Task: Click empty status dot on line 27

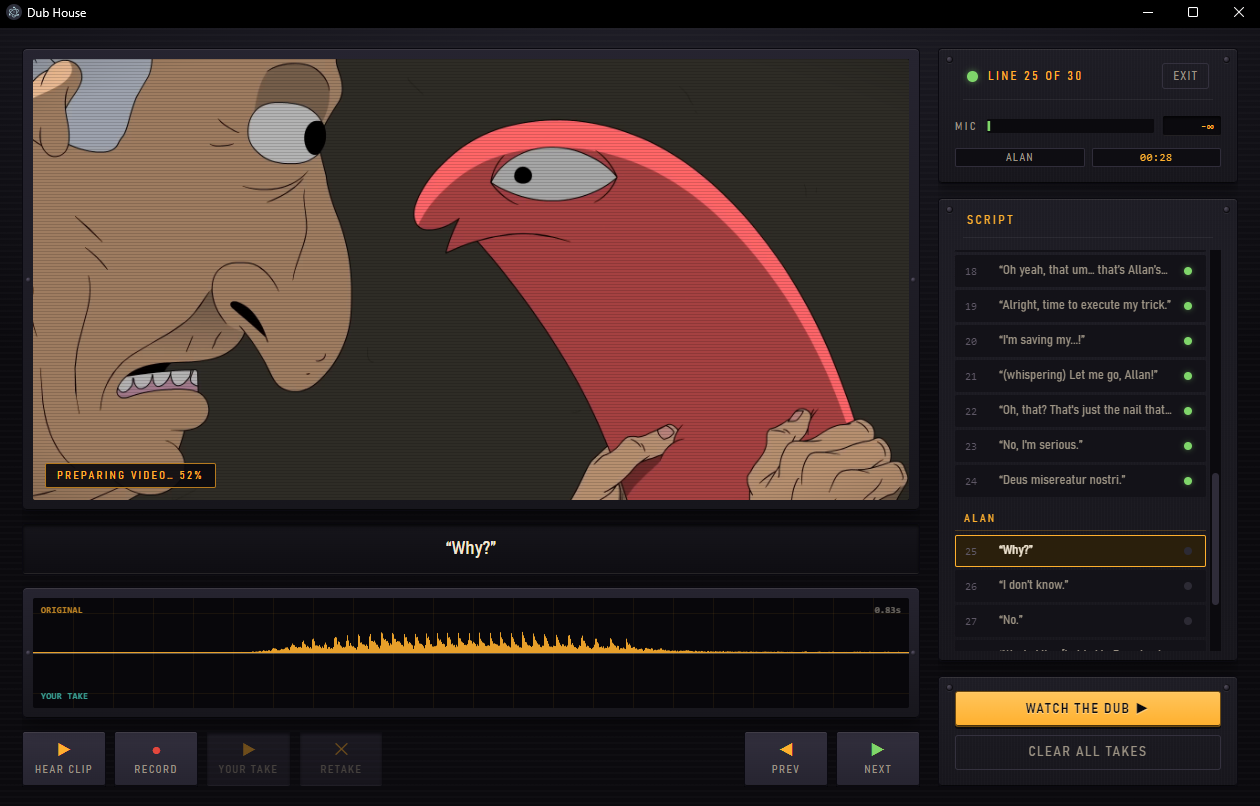Action: [x=1188, y=621]
